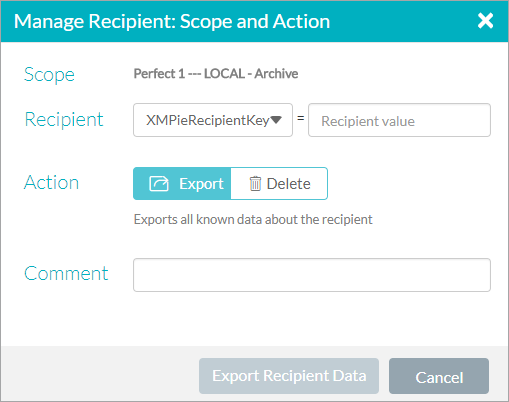Click the Cancel button
Image resolution: width=509 pixels, height=402 pixels.
(x=439, y=376)
